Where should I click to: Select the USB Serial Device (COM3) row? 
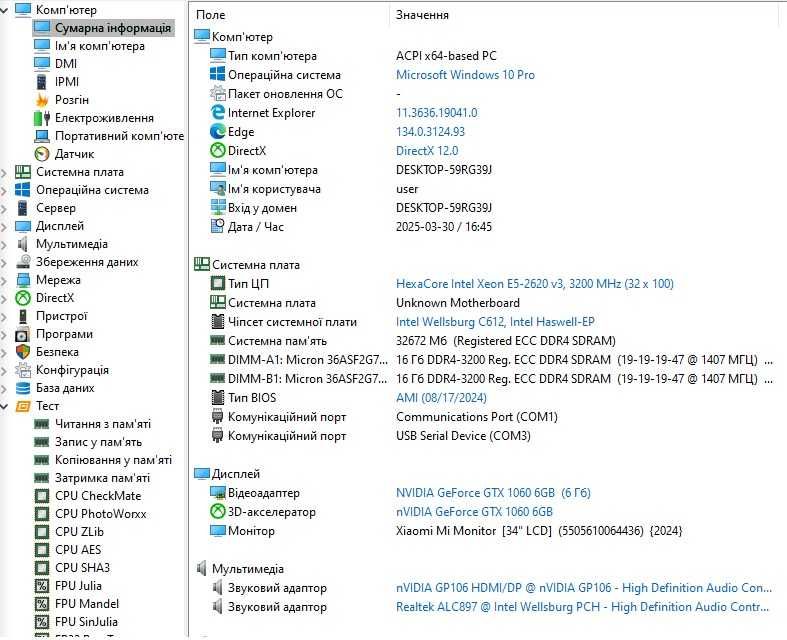(370, 436)
